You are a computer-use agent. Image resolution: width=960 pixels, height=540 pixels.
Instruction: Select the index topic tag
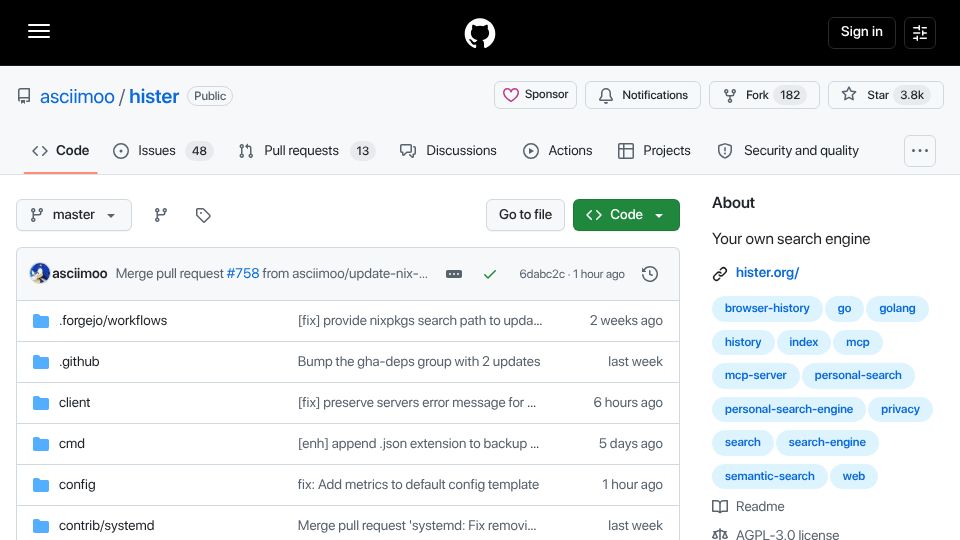pyautogui.click(x=803, y=342)
